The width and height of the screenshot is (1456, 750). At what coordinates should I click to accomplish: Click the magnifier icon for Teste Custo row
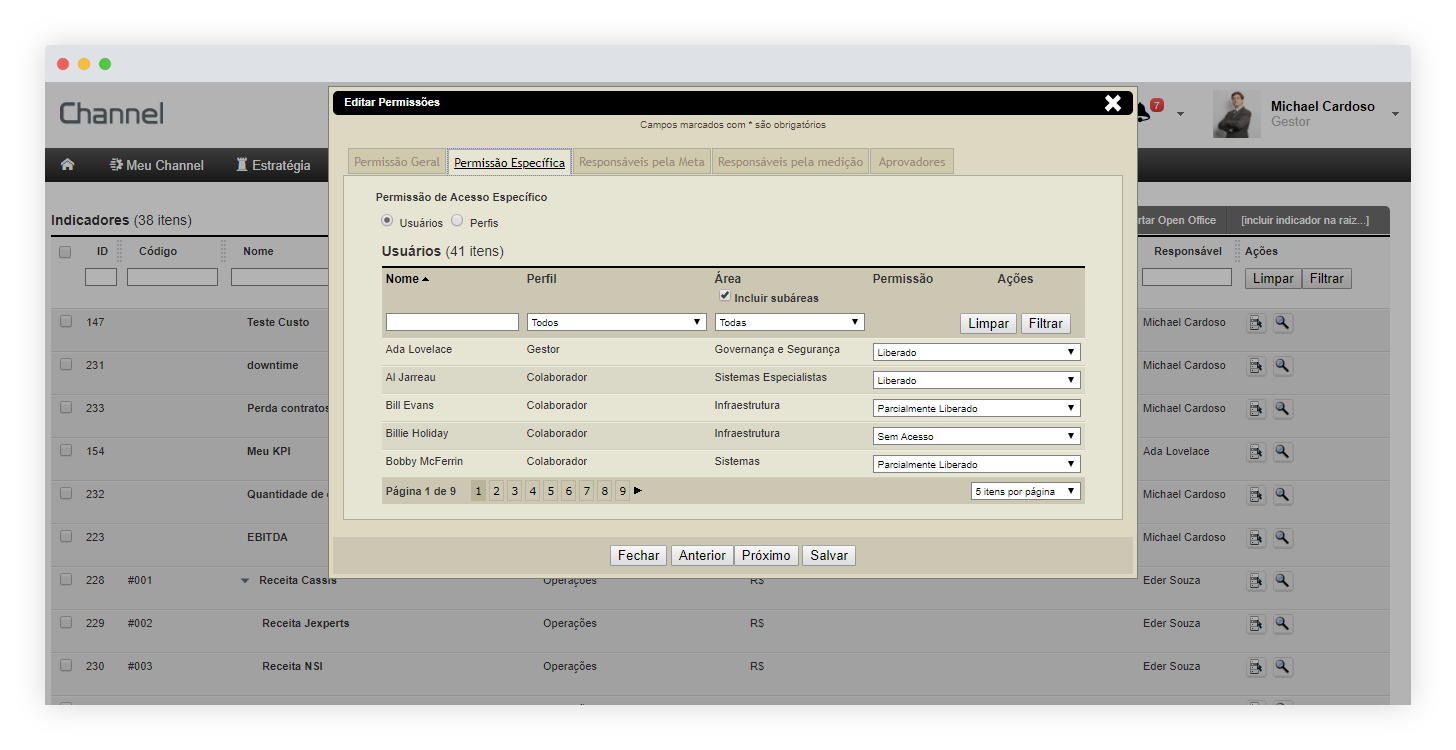(1283, 323)
